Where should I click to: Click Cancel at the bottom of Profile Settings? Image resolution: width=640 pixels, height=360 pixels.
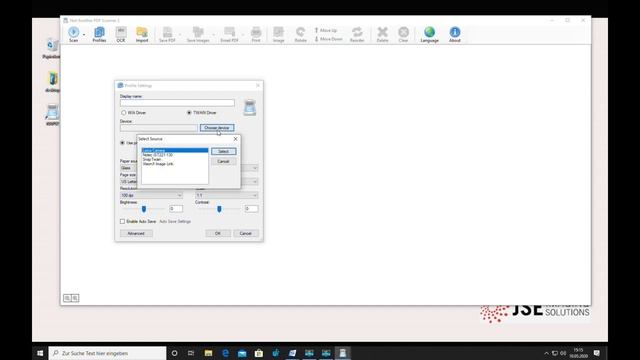point(246,233)
